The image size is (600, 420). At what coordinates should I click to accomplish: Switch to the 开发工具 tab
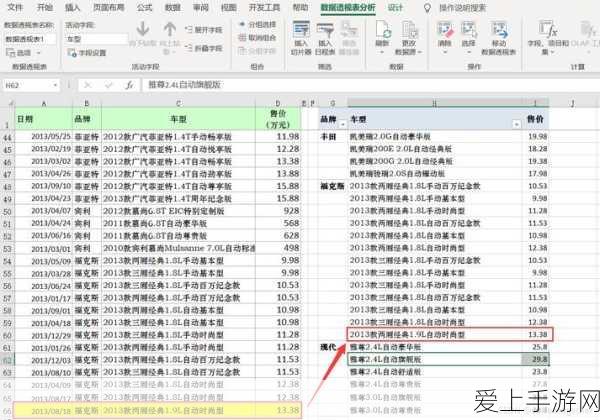[264, 7]
